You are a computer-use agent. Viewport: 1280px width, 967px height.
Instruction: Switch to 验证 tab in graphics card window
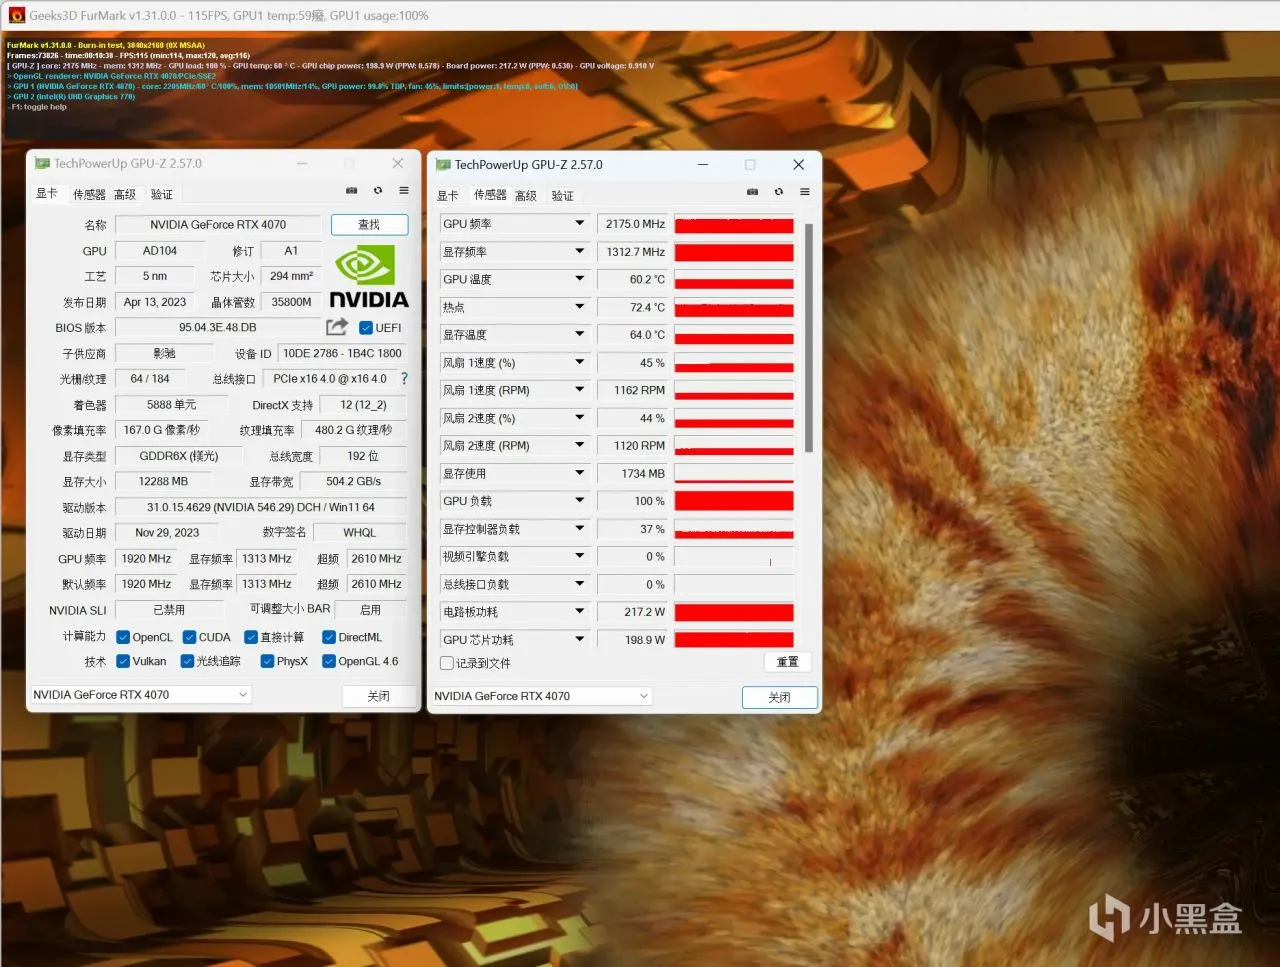pos(162,194)
